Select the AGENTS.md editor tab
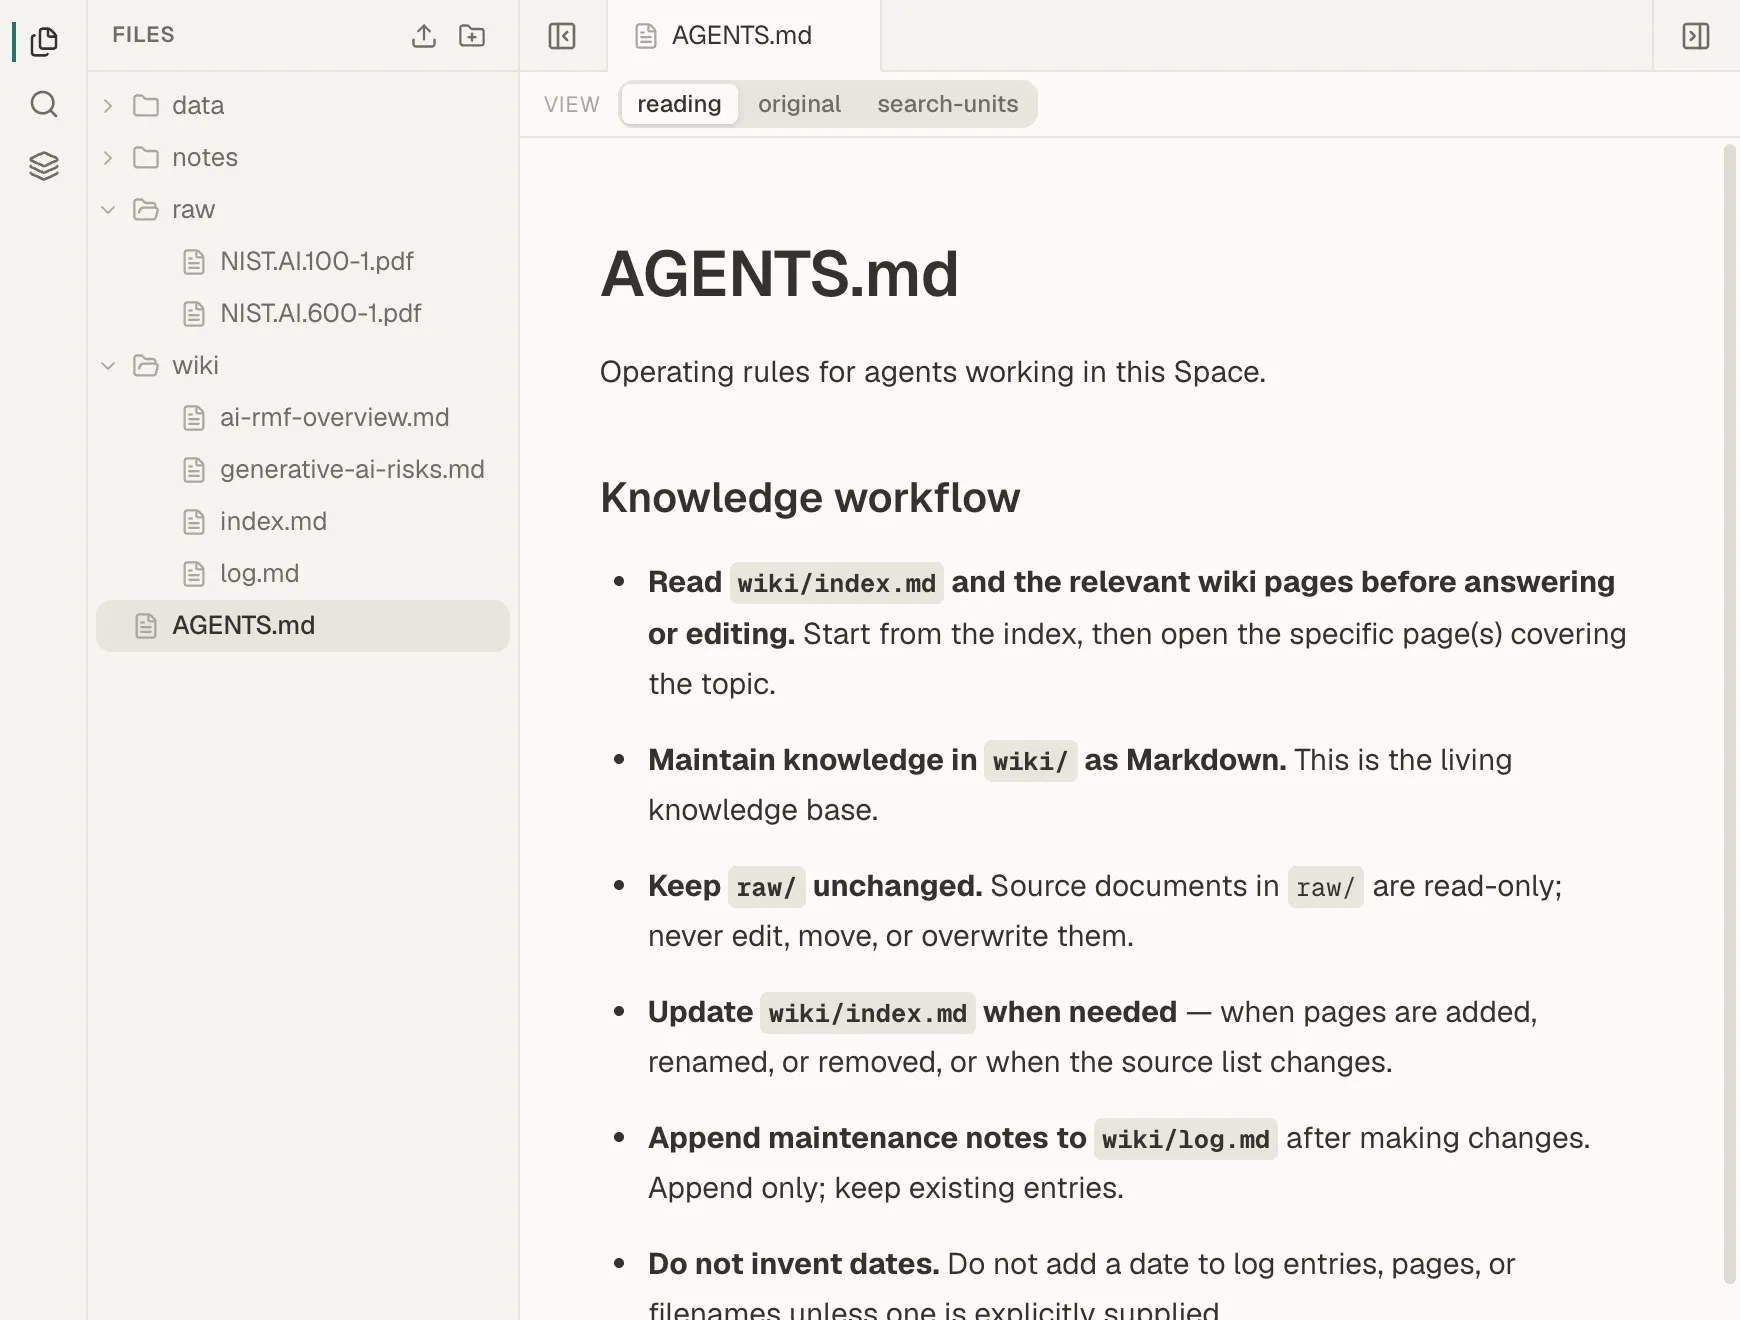 pos(743,36)
